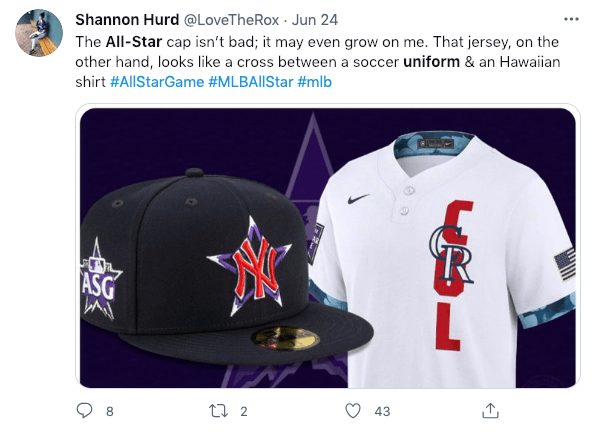This screenshot has width=594, height=432.
Task: Open the Shannon Hurd display name
Action: click(127, 20)
